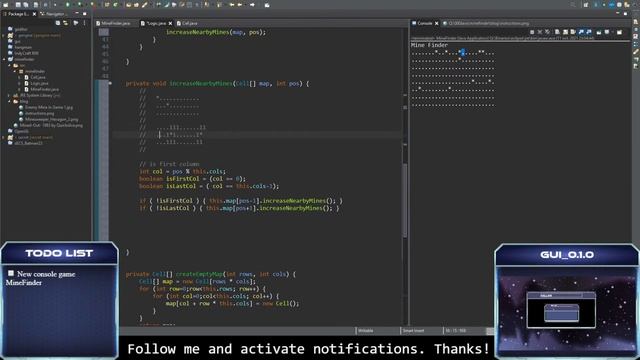
Task: Click the Run button in the main toolbar
Action: pos(67,4)
